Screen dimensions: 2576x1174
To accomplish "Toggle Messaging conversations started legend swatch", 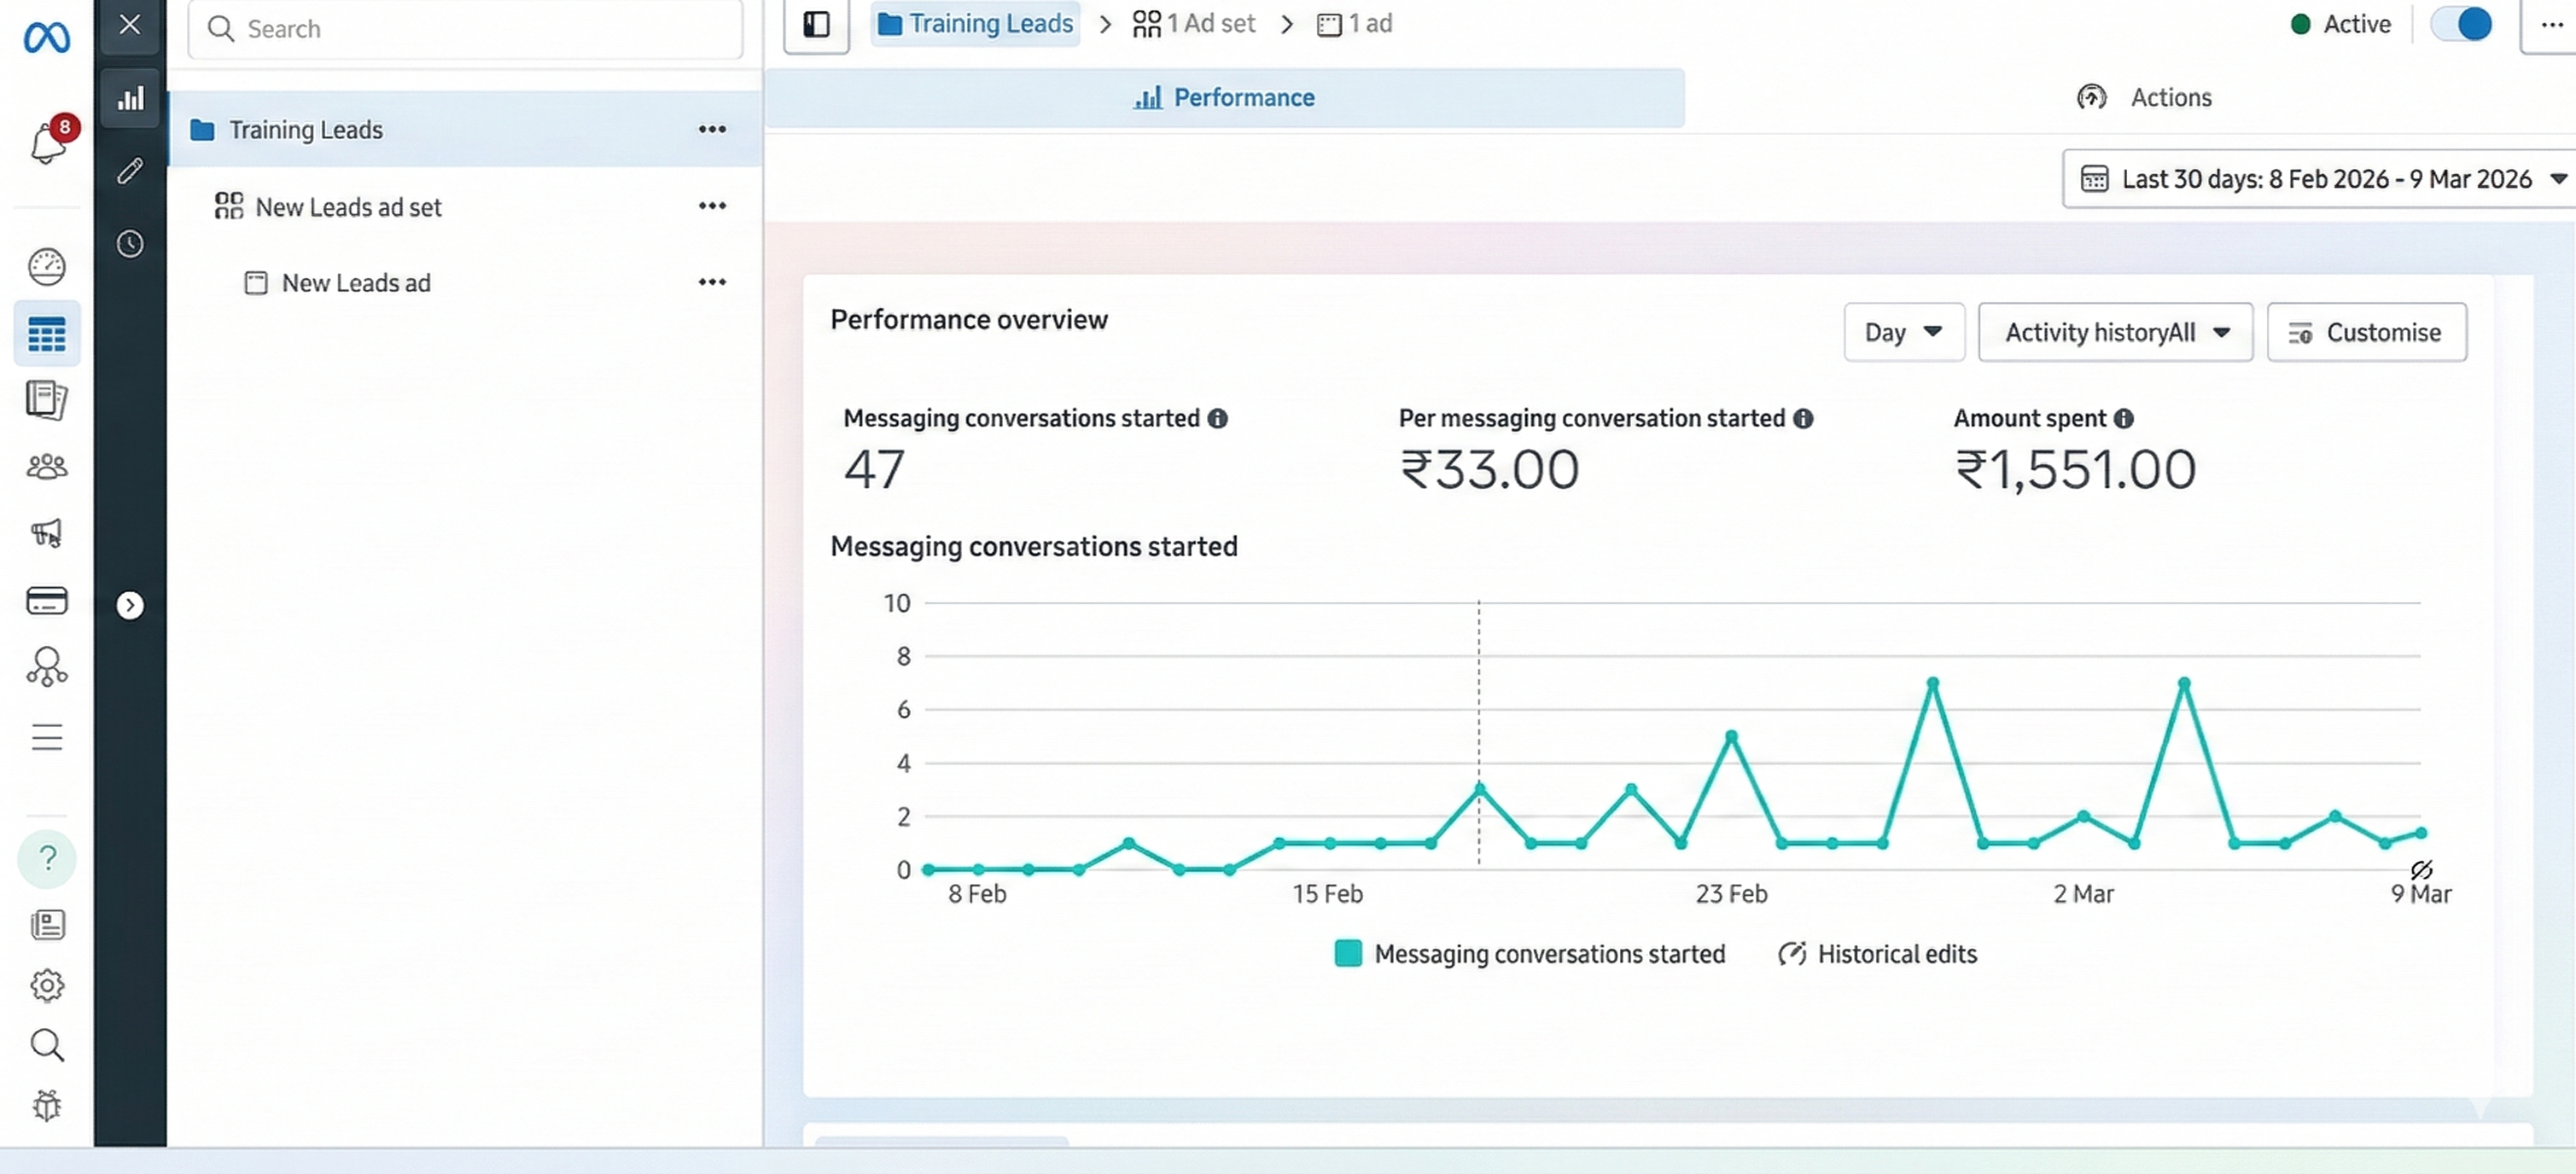I will click(1348, 954).
